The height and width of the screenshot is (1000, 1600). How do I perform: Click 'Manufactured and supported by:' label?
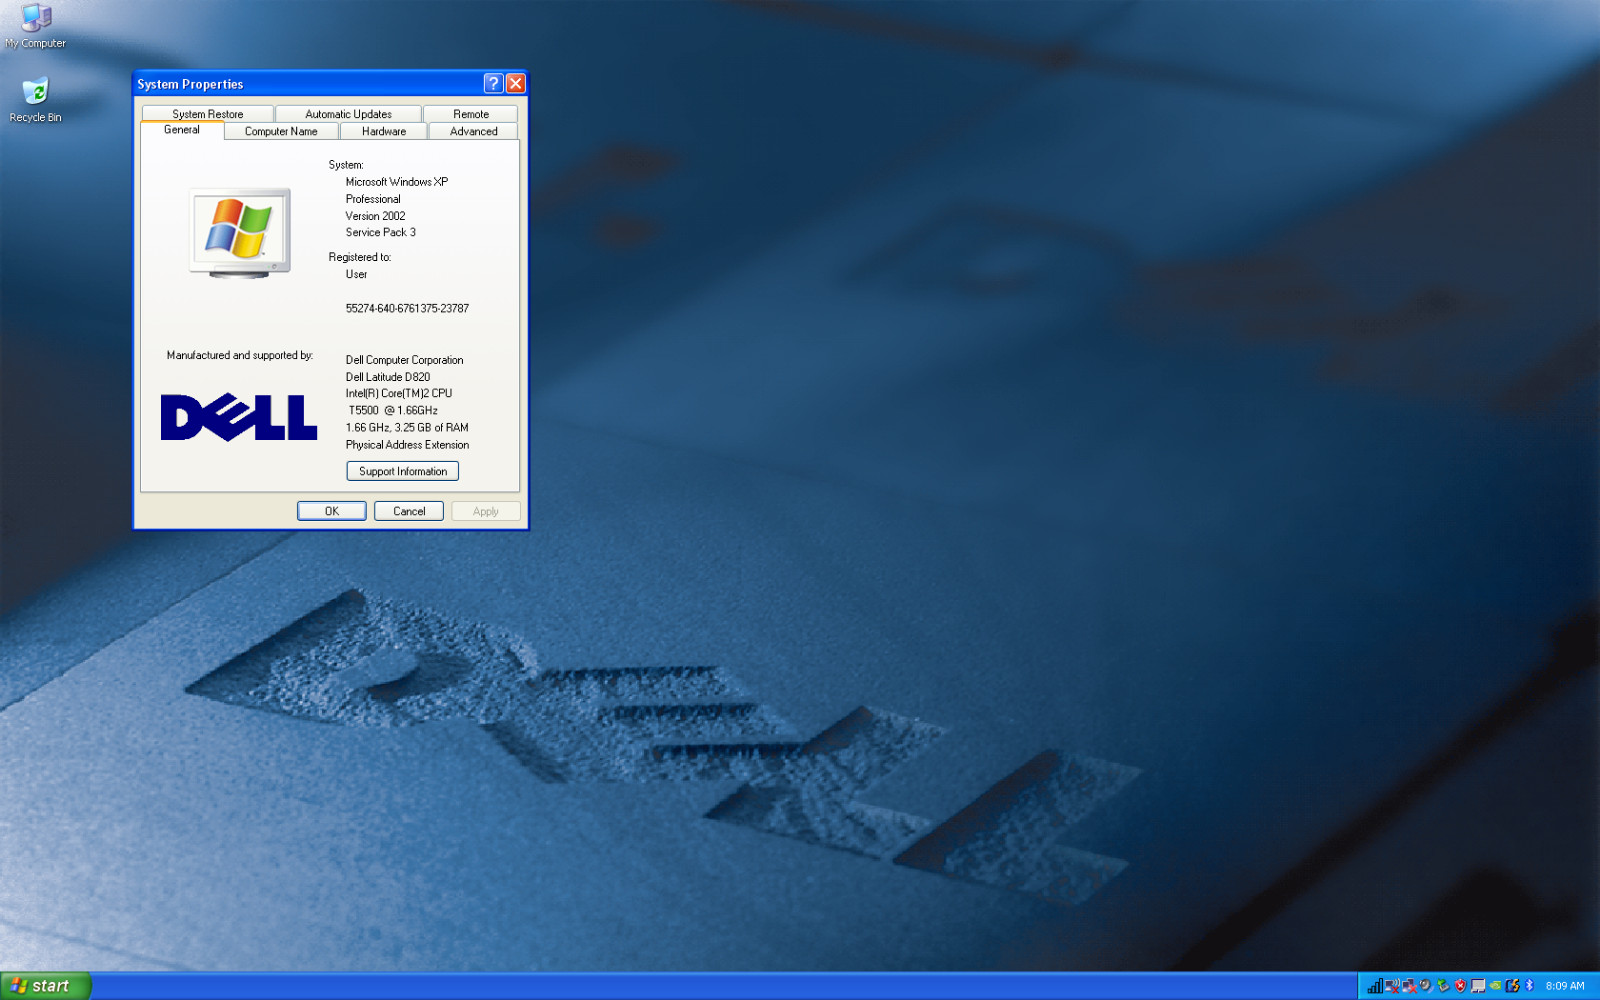point(240,355)
